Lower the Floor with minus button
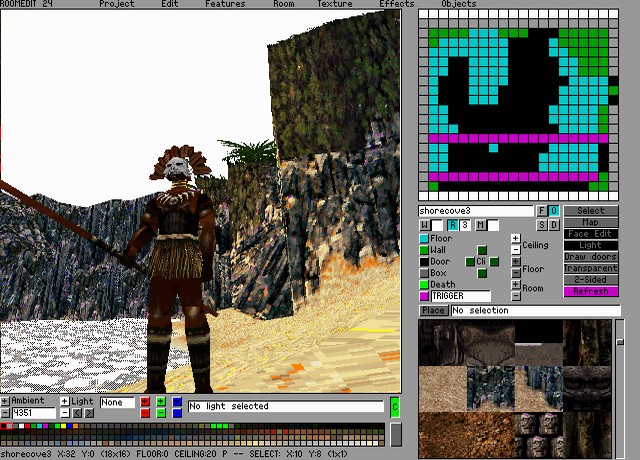The width and height of the screenshot is (640, 460). pyautogui.click(x=515, y=273)
